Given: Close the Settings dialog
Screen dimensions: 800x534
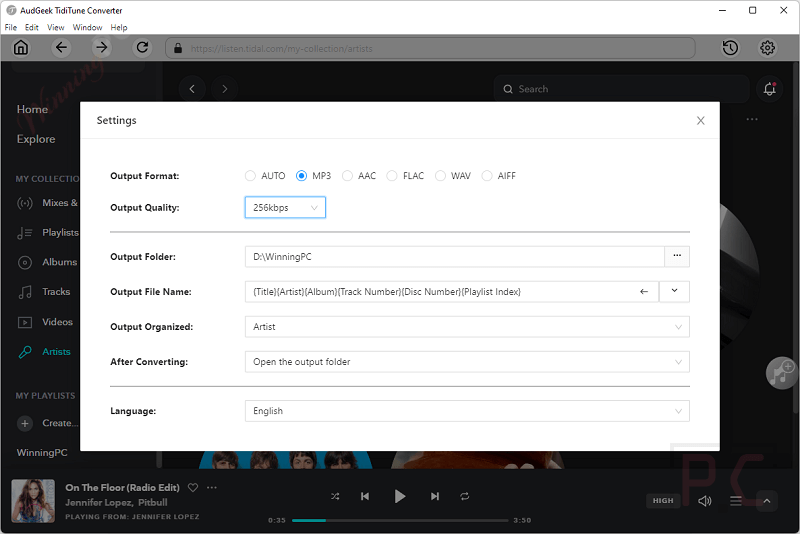Looking at the screenshot, I should 701,120.
